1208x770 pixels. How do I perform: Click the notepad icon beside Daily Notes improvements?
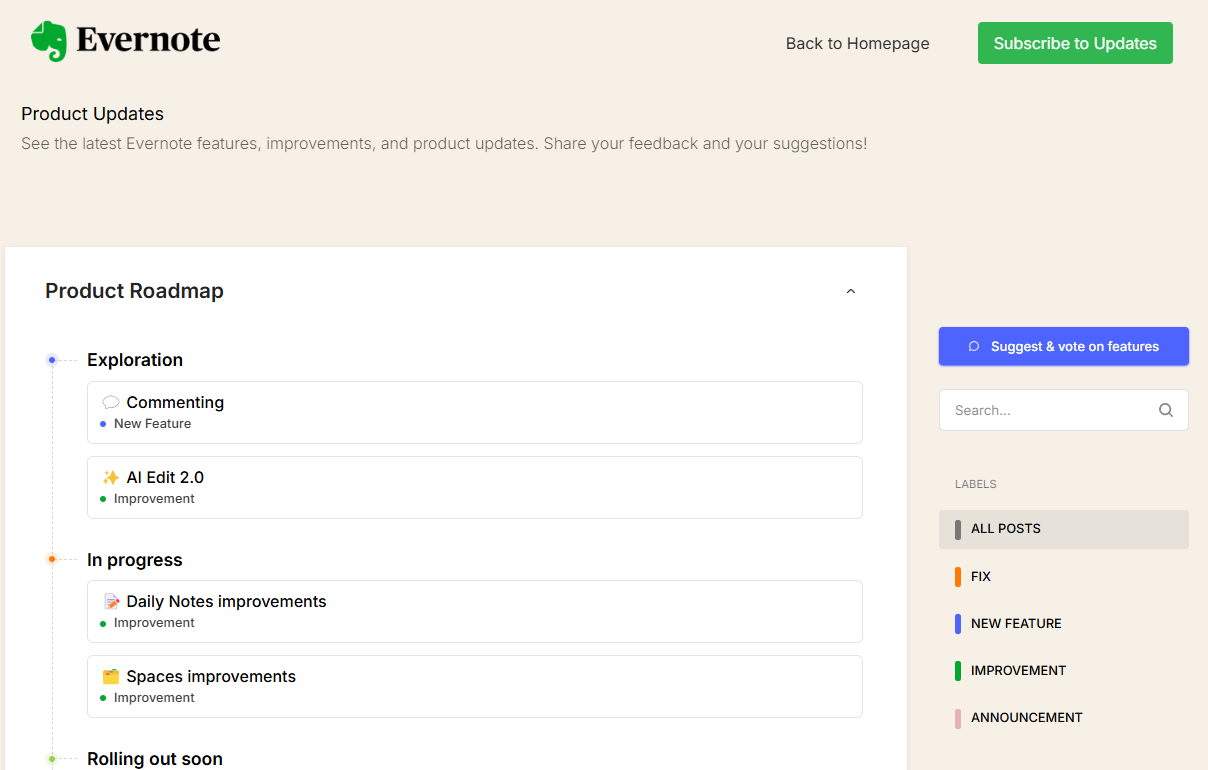pyautogui.click(x=111, y=602)
